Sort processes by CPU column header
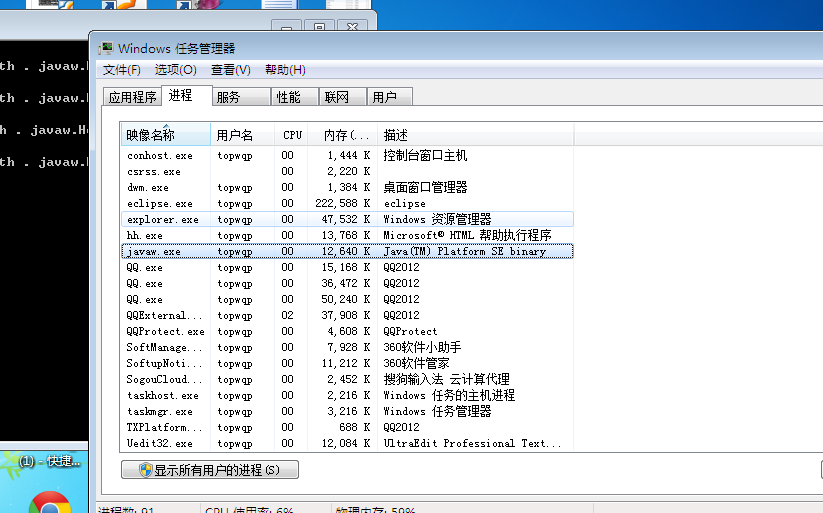Image resolution: width=823 pixels, height=513 pixels. [291, 135]
